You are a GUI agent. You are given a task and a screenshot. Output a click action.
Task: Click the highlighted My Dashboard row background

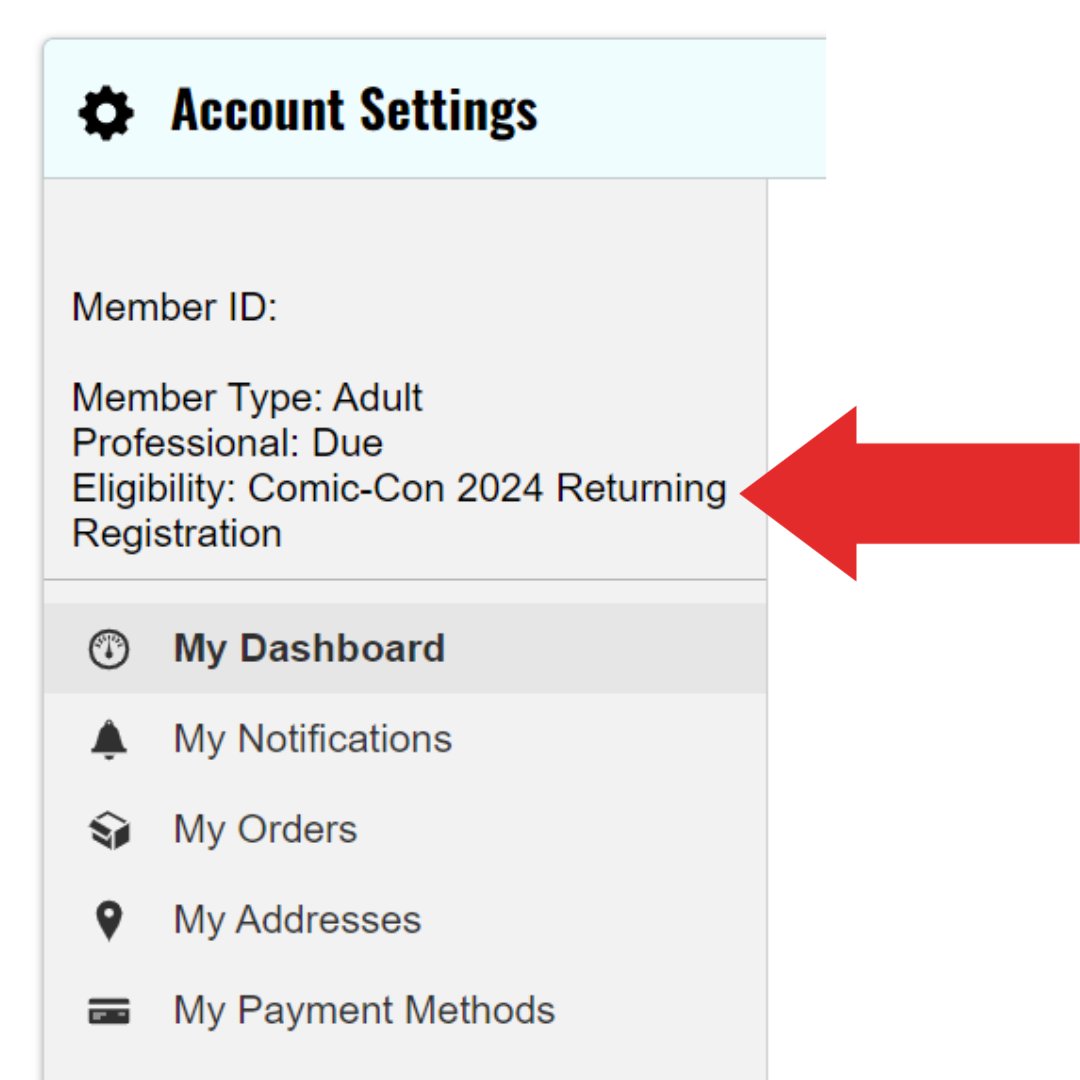click(405, 649)
